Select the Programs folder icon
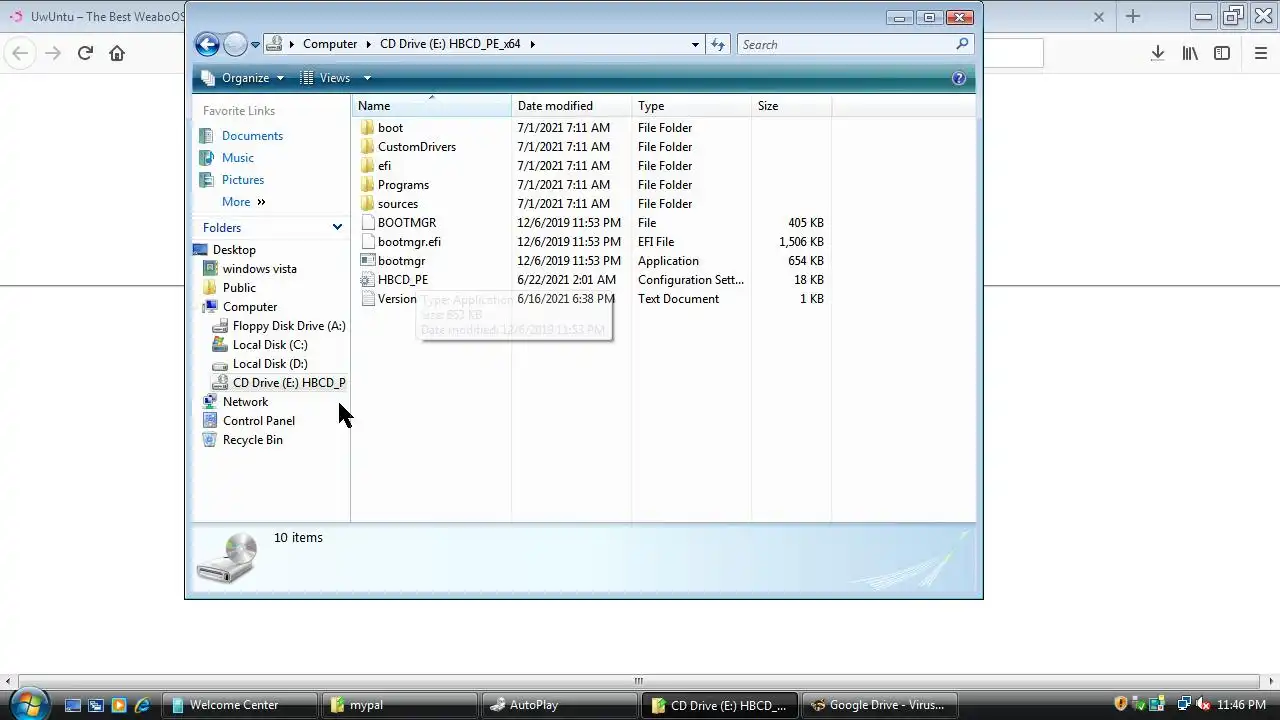This screenshot has width=1280, height=720. pos(367,185)
